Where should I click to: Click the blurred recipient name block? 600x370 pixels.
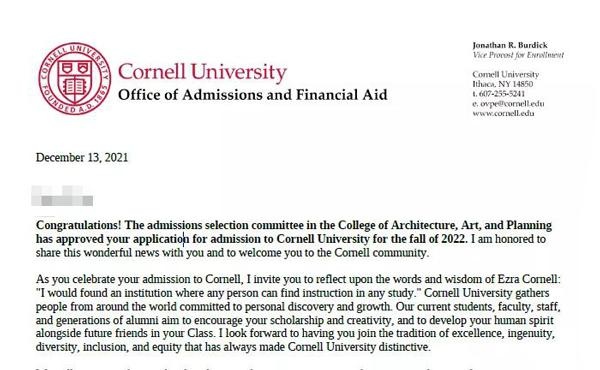point(62,196)
